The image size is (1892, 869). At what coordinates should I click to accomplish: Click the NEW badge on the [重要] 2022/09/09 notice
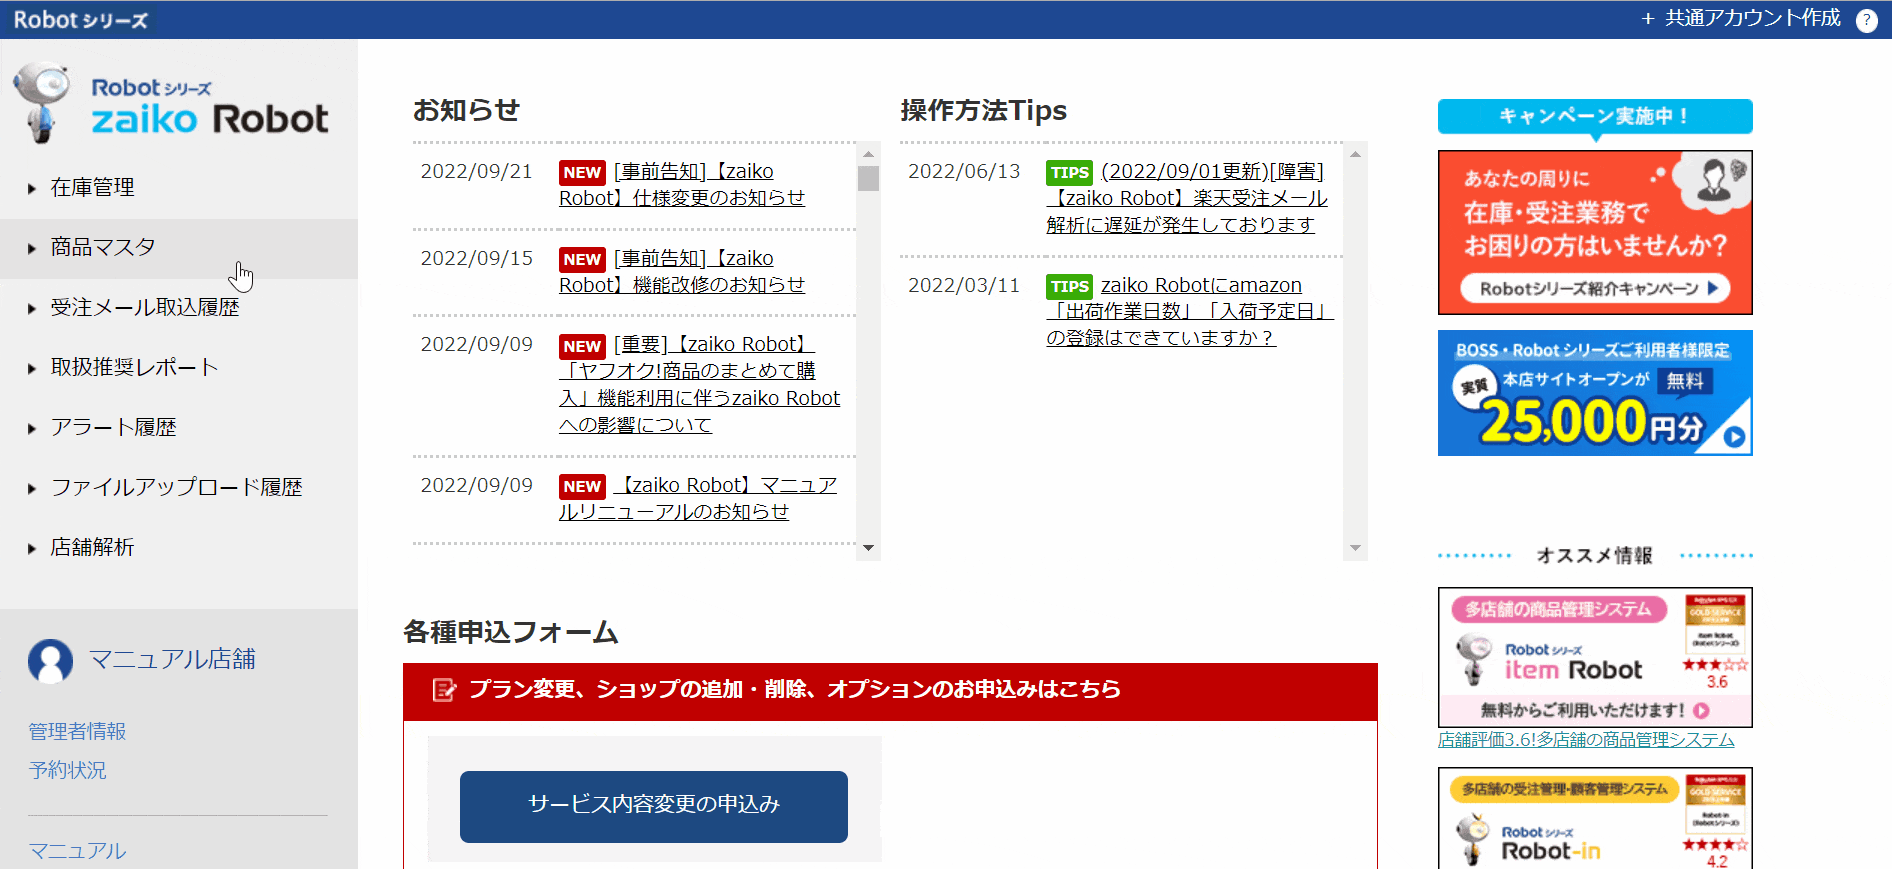point(582,346)
